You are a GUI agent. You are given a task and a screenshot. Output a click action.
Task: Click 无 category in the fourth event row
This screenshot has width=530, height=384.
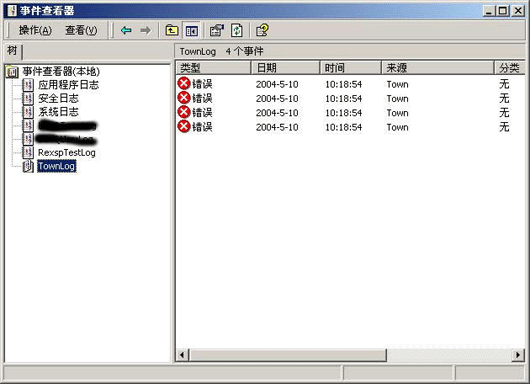pyautogui.click(x=504, y=127)
